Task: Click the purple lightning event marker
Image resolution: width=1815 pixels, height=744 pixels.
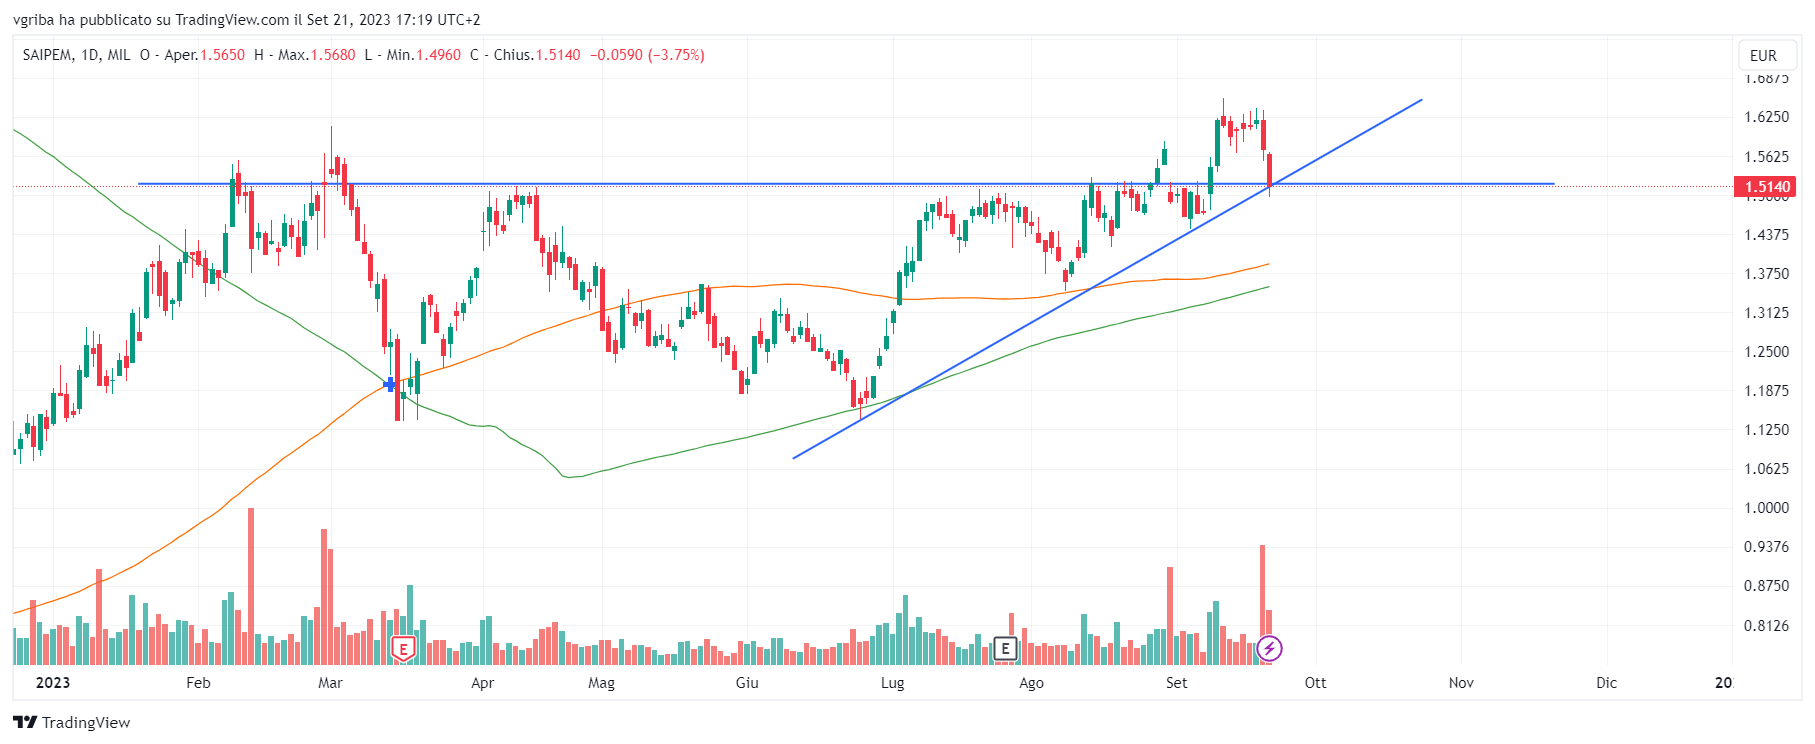Action: click(x=1269, y=649)
